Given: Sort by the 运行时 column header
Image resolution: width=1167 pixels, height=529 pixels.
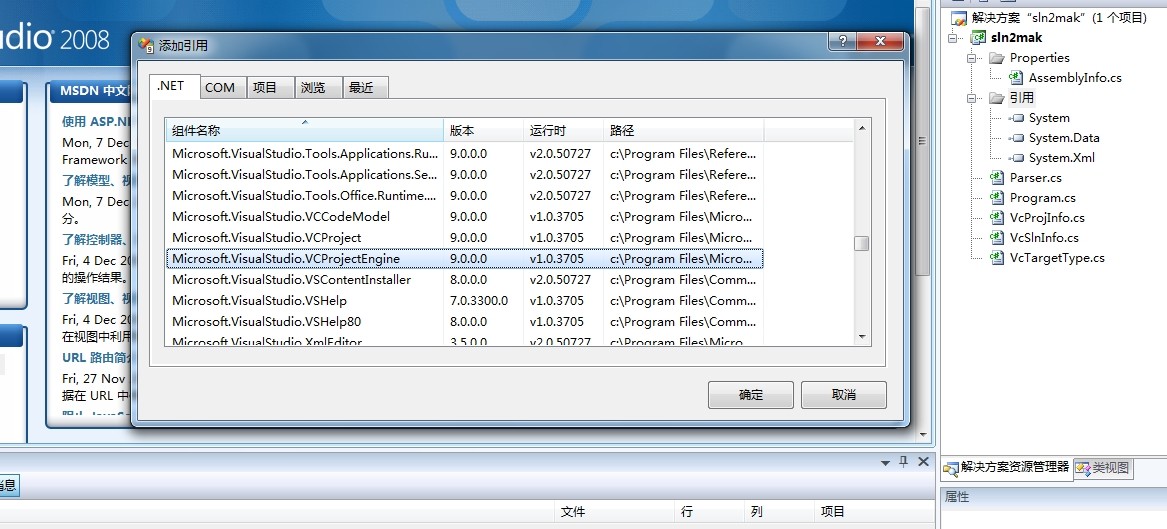Looking at the screenshot, I should (x=563, y=130).
